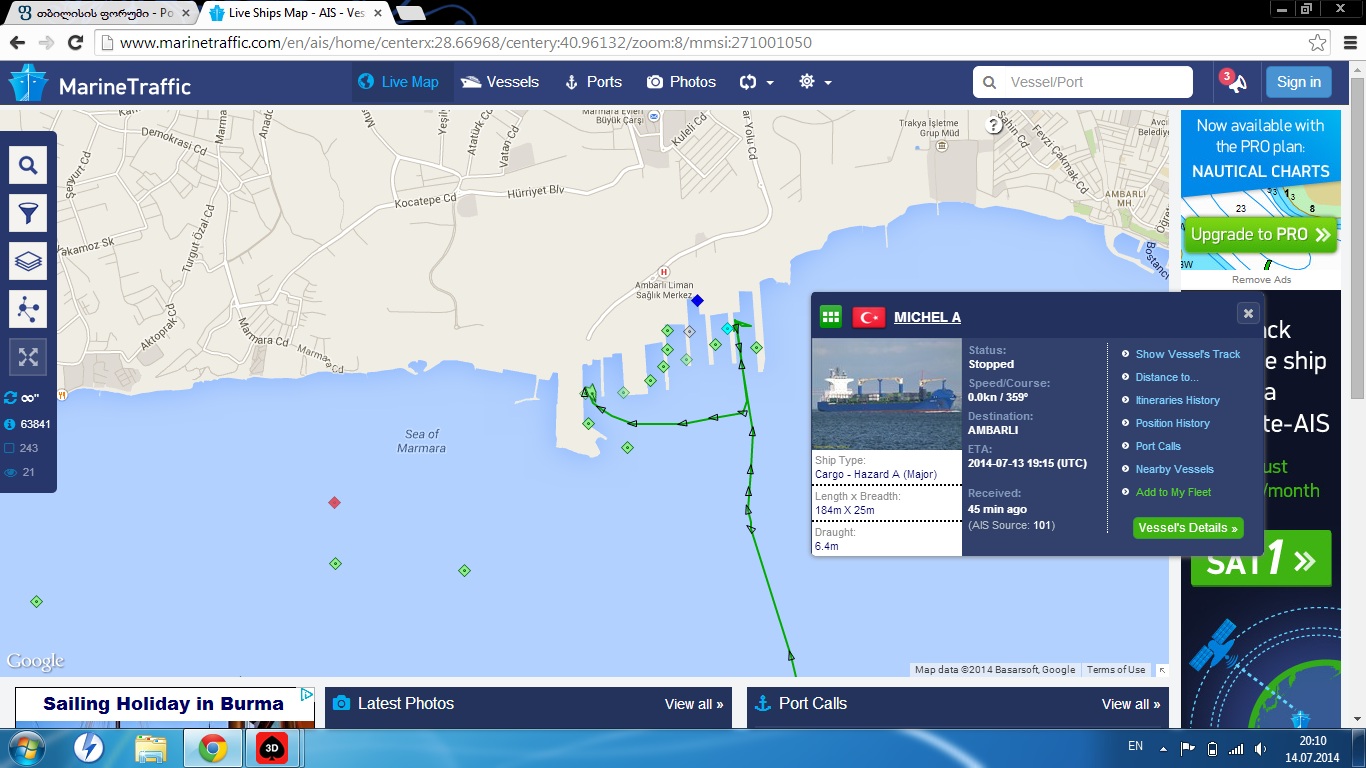
Task: Click the browser Forward arrow
Action: pos(46,43)
